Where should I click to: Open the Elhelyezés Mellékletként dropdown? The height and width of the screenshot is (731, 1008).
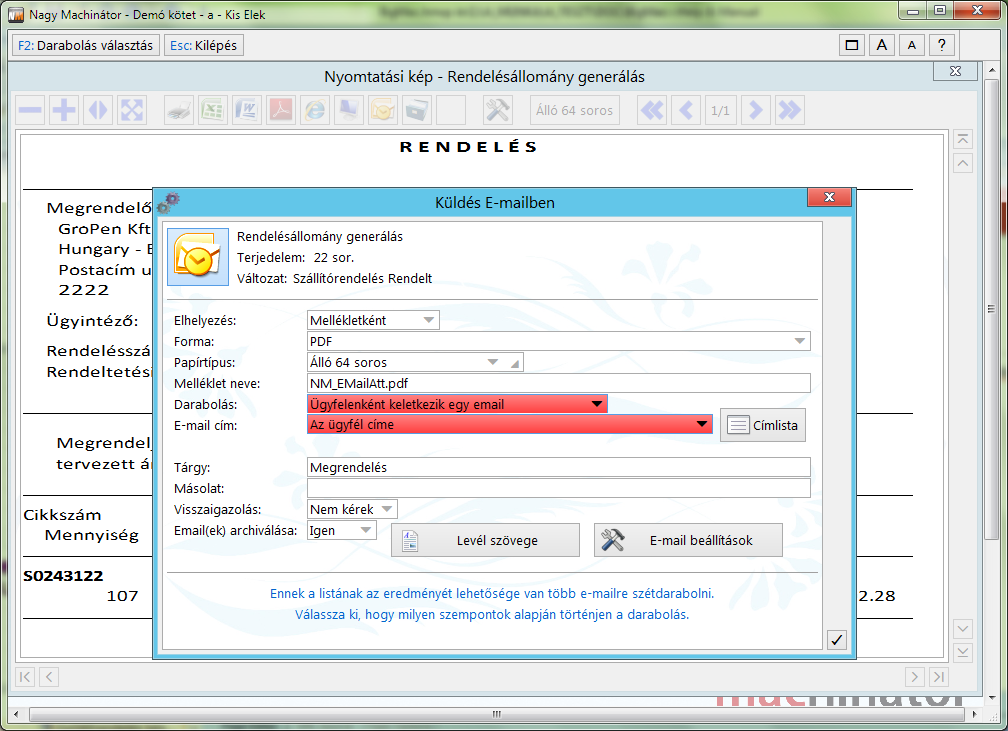point(374,320)
